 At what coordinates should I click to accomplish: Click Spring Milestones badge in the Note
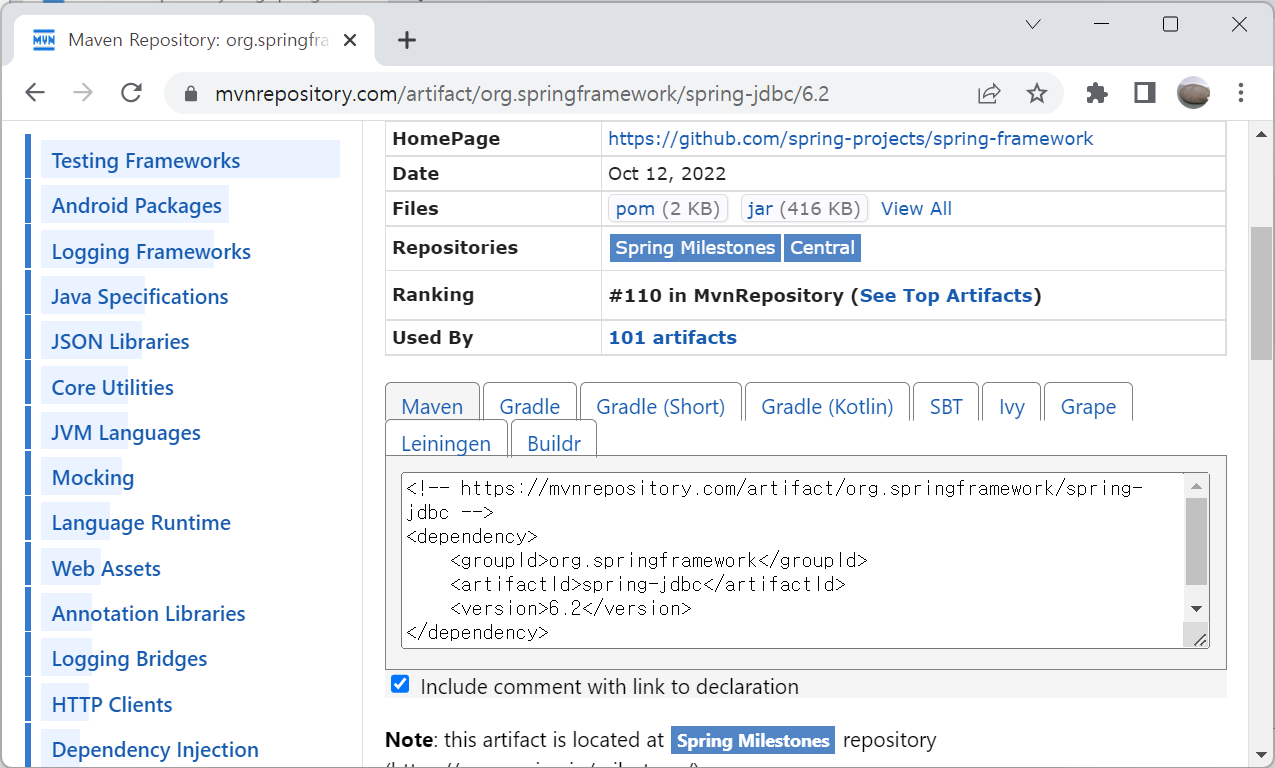[753, 741]
